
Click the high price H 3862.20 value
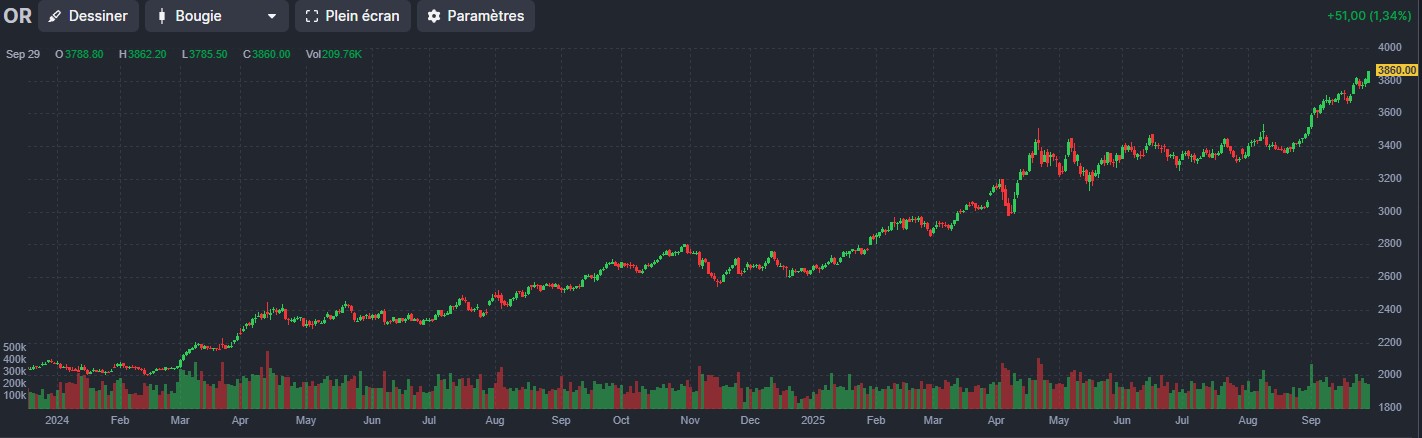(146, 54)
